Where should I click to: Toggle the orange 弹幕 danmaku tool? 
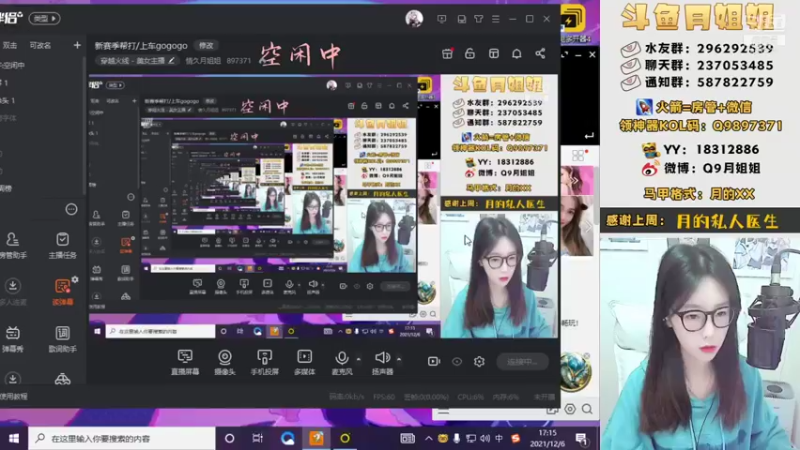click(x=62, y=292)
